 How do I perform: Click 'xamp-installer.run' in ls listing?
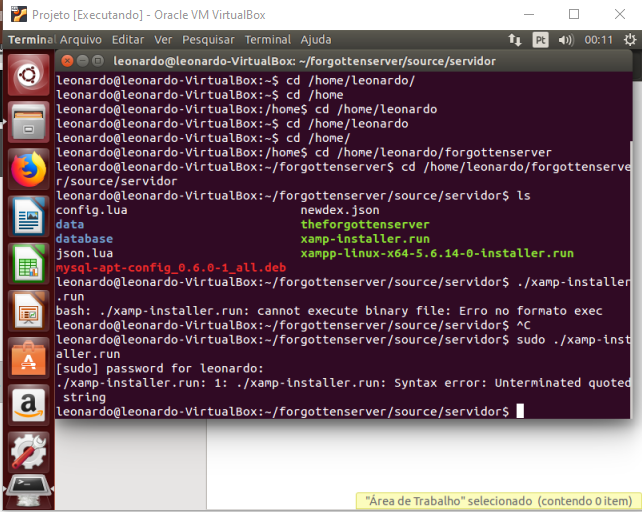pyautogui.click(x=365, y=239)
